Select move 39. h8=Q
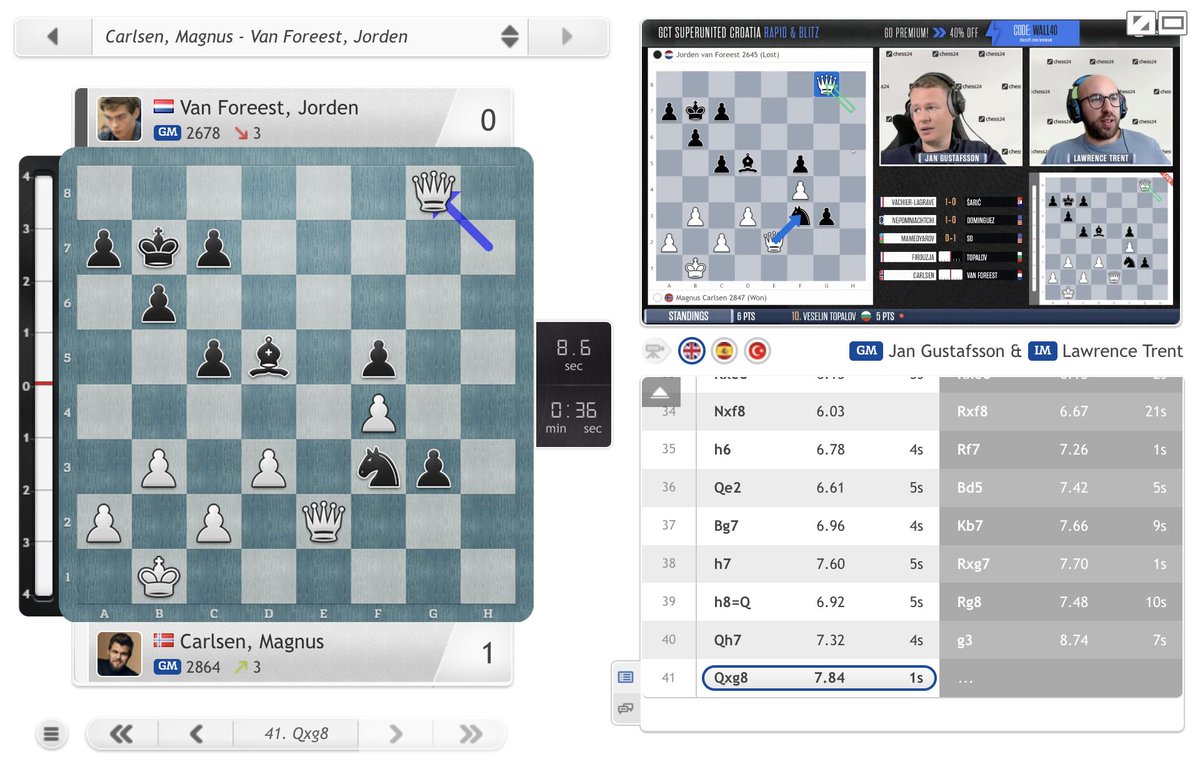Image resolution: width=1200 pixels, height=764 pixels. 817,601
